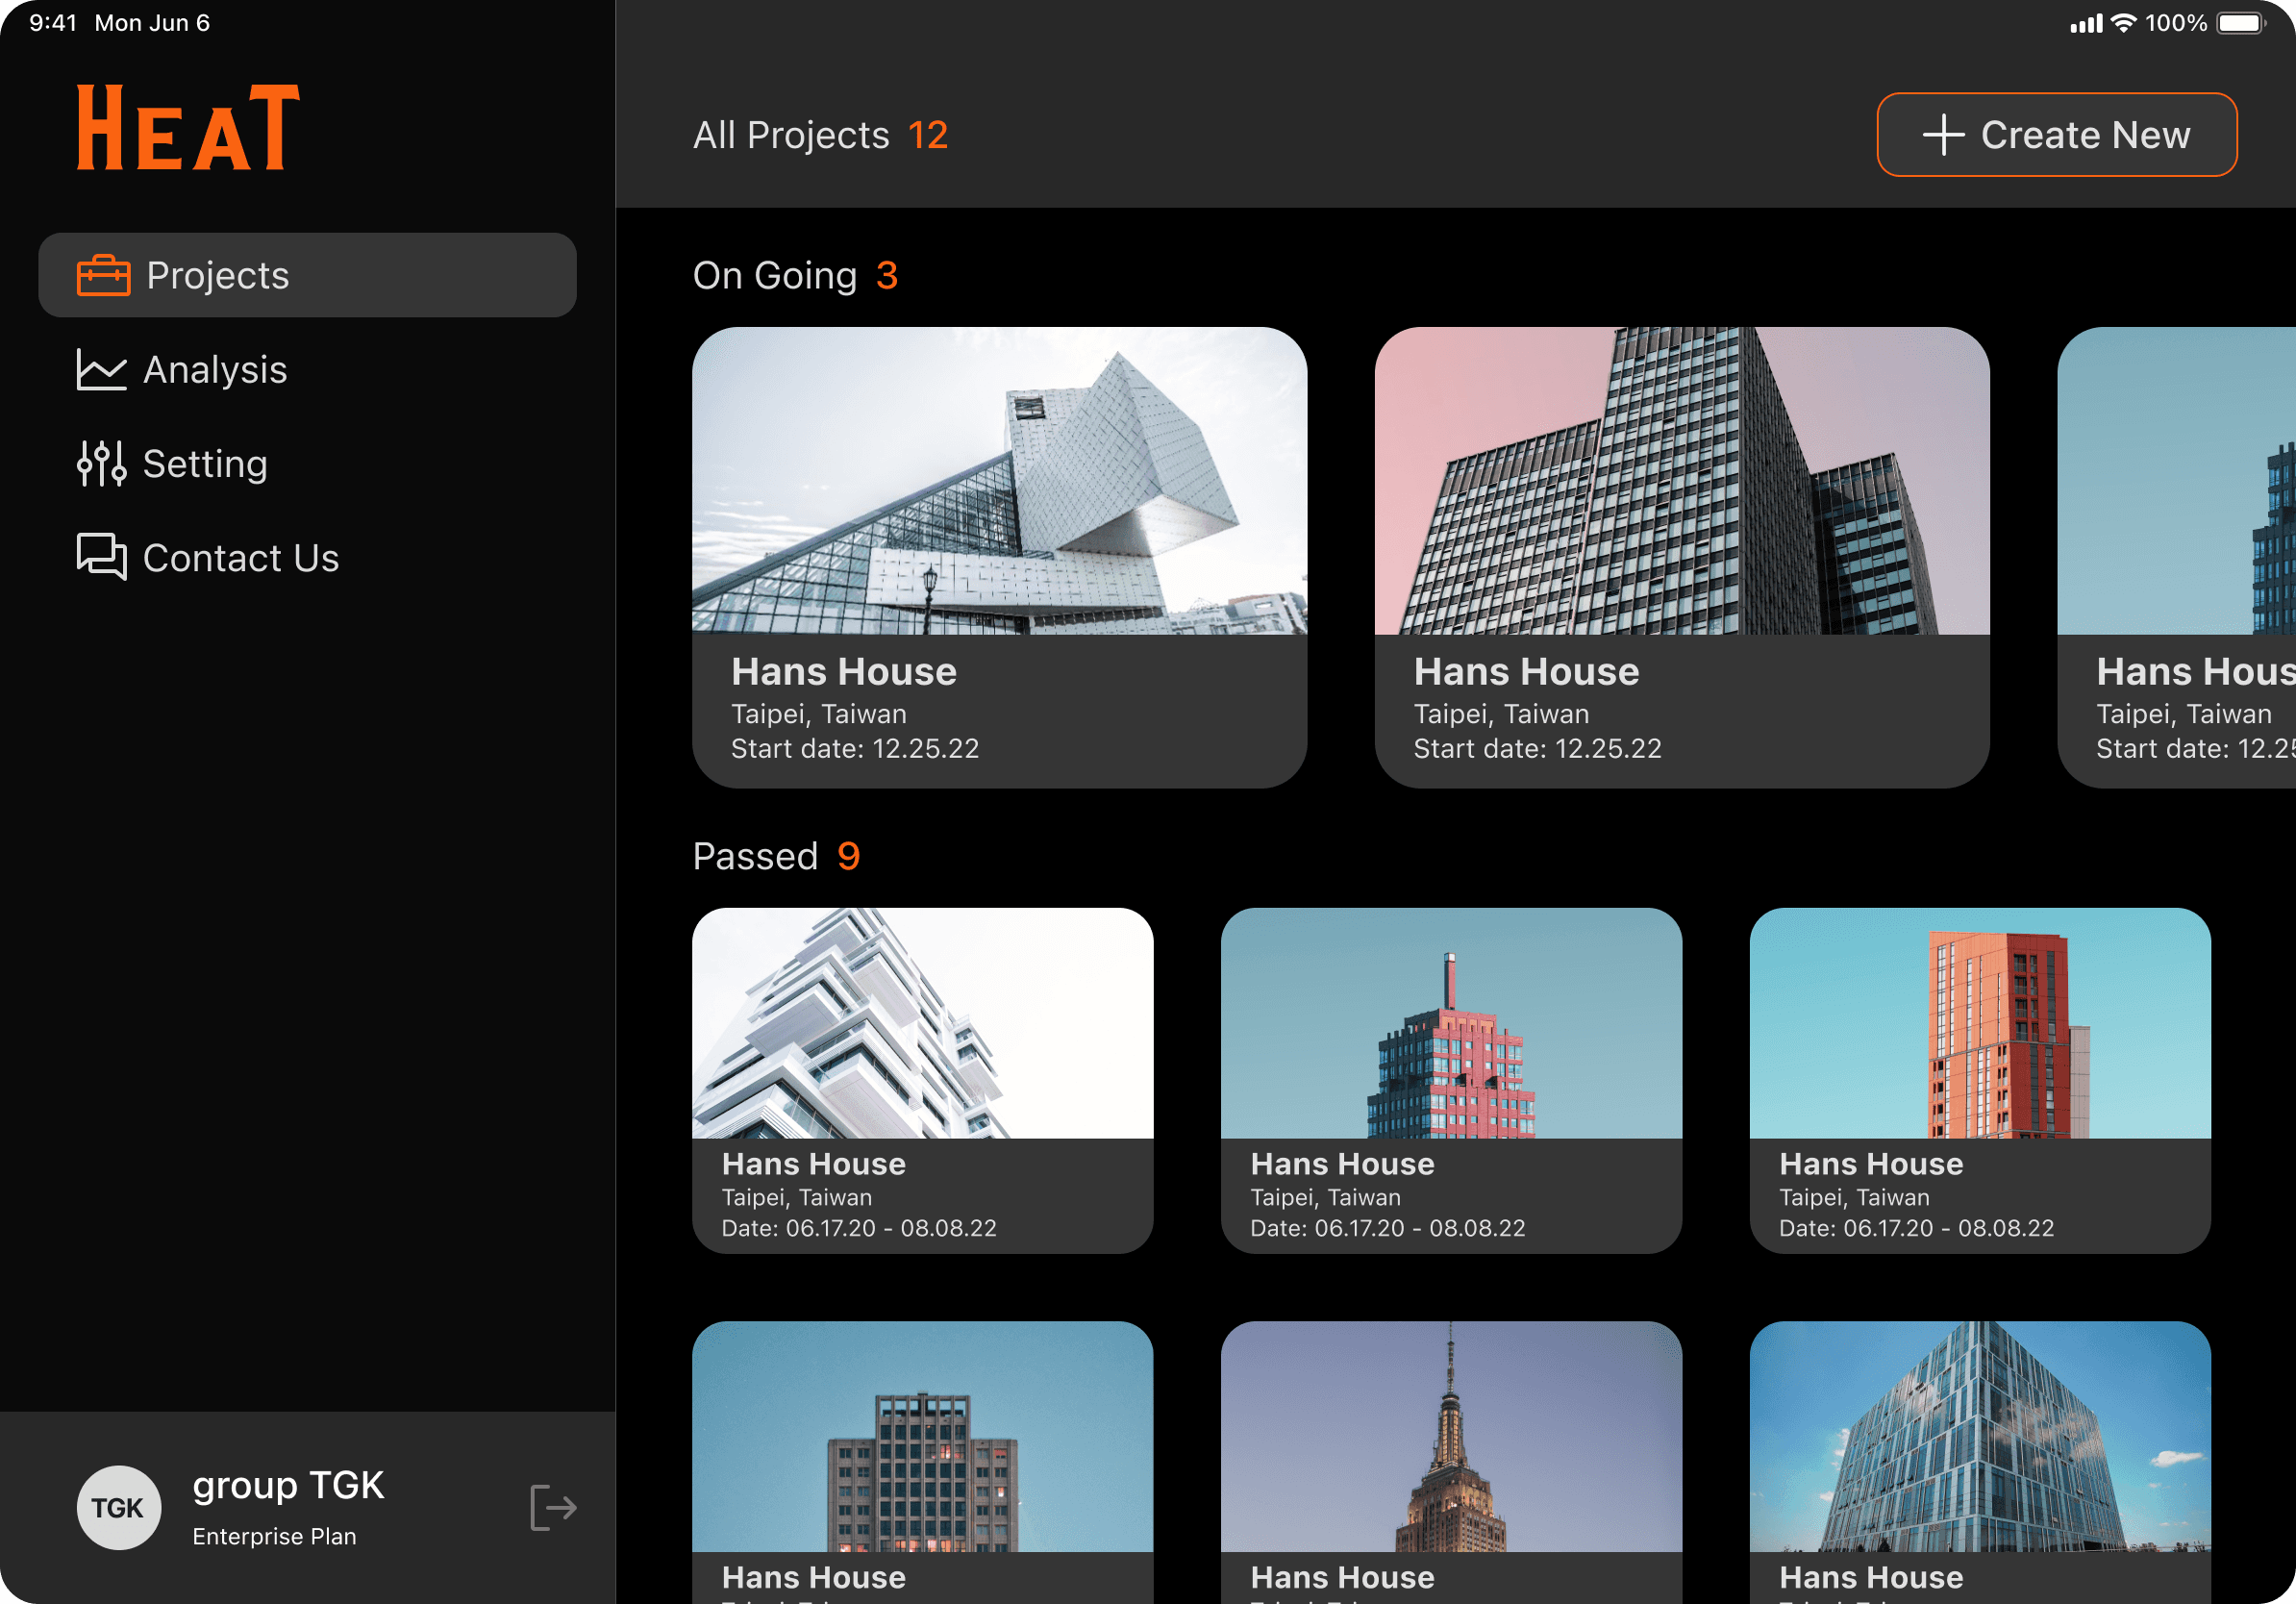Select Passed project with white stacked terraces building
Image resolution: width=2296 pixels, height=1604 pixels.
point(922,1080)
